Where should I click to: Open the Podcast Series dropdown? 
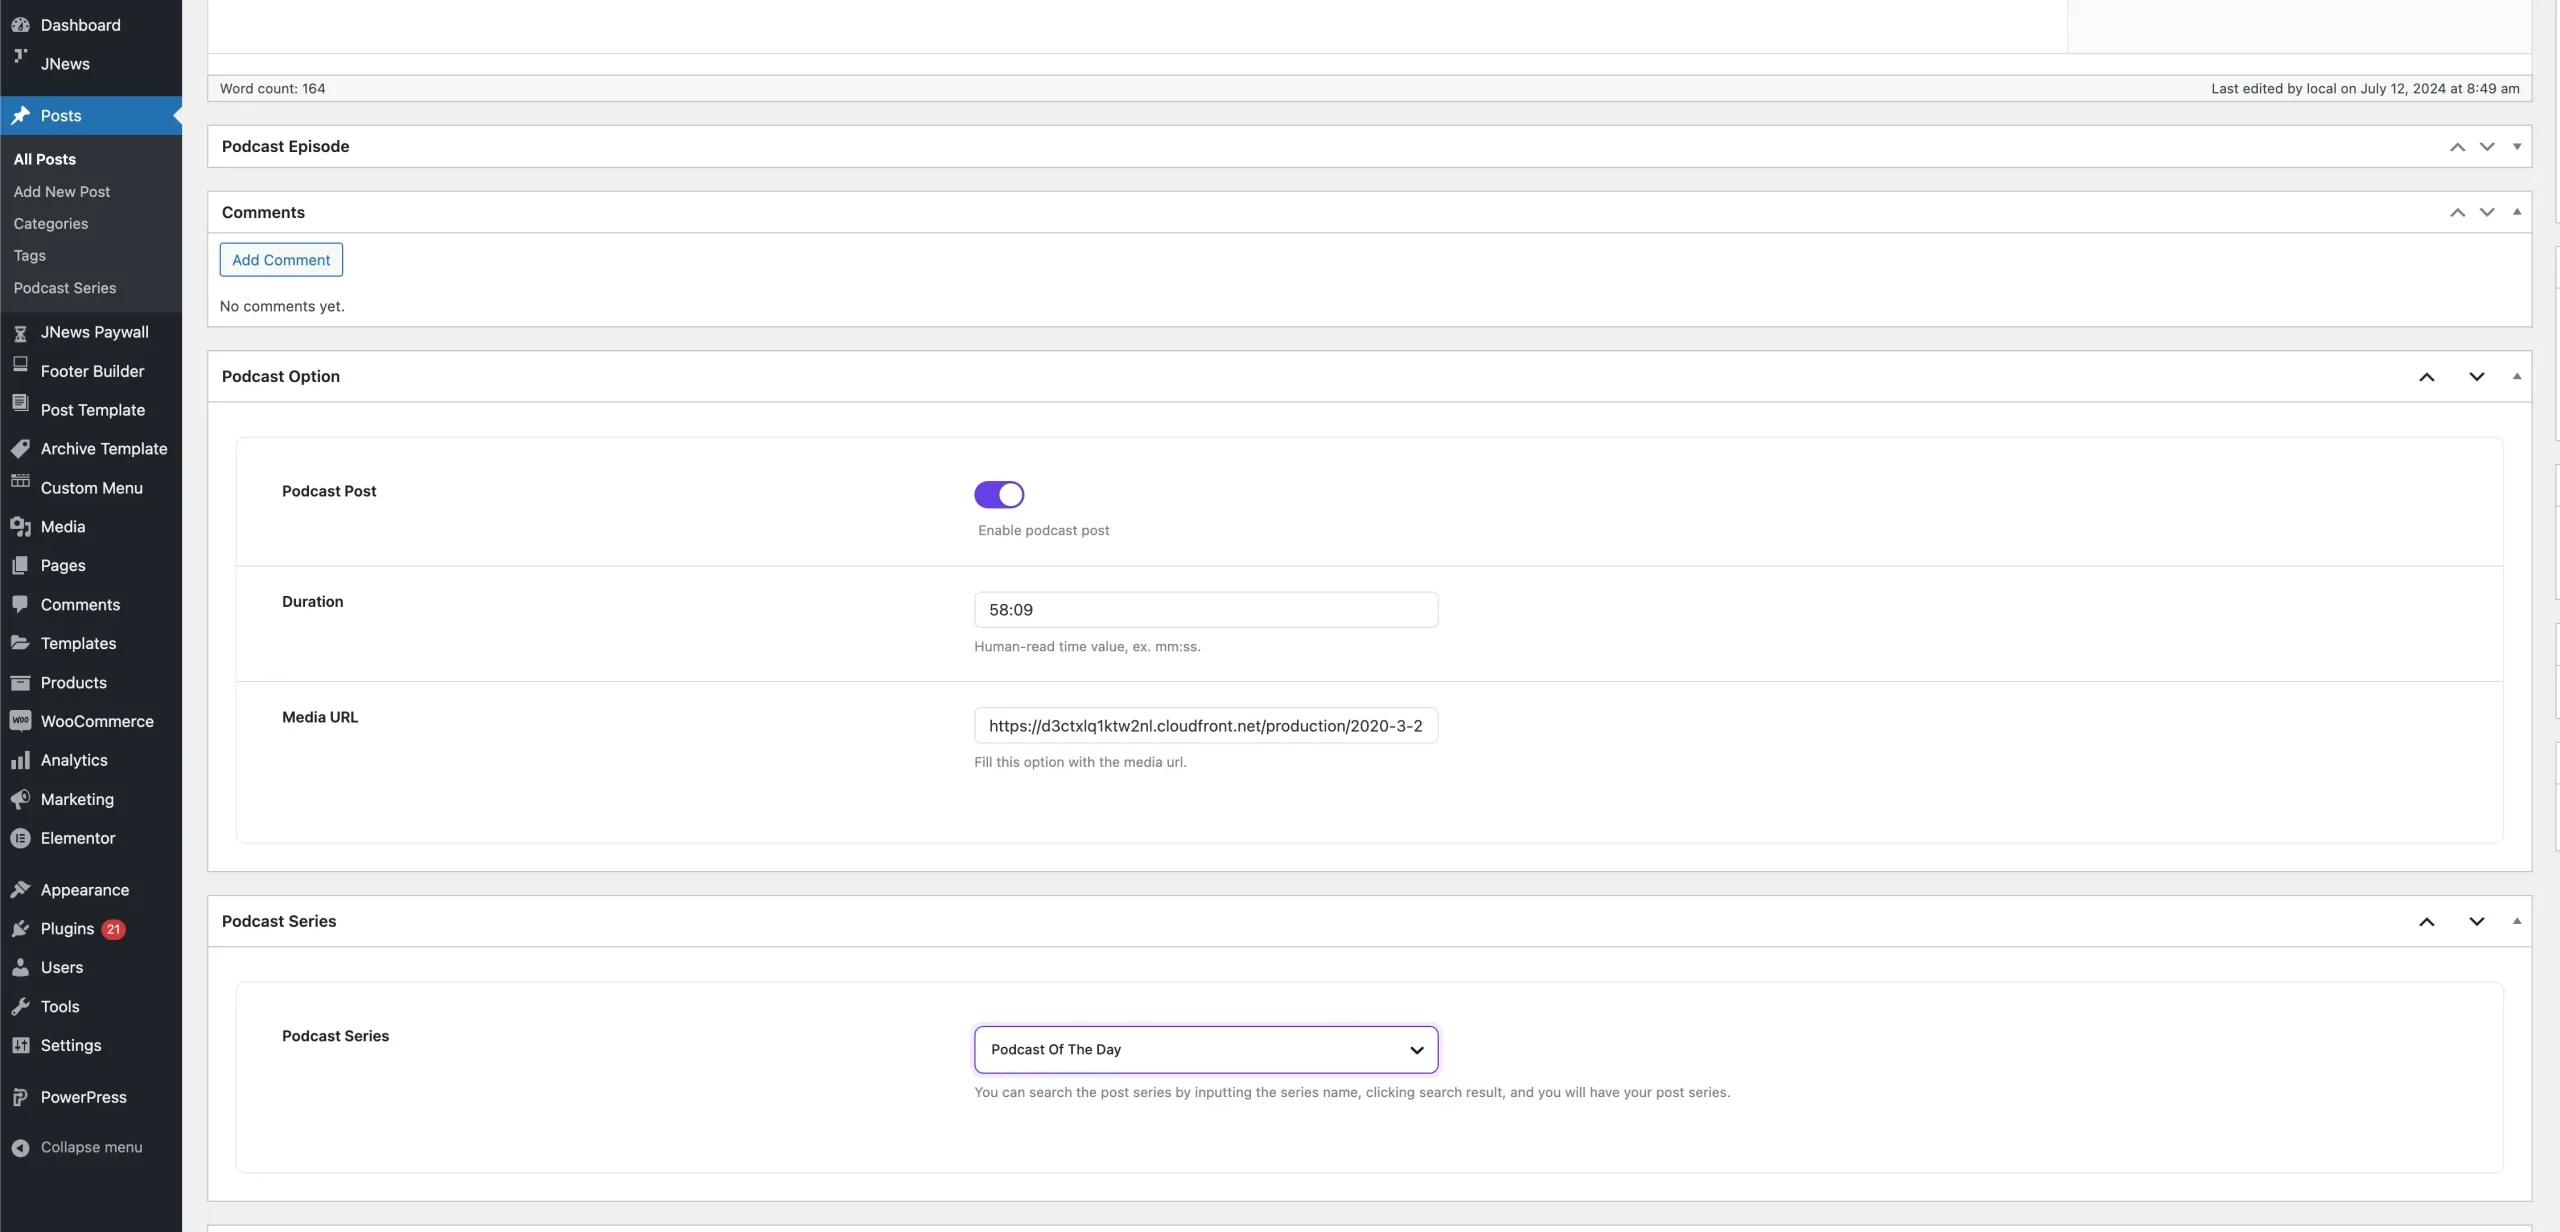(x=1205, y=1049)
